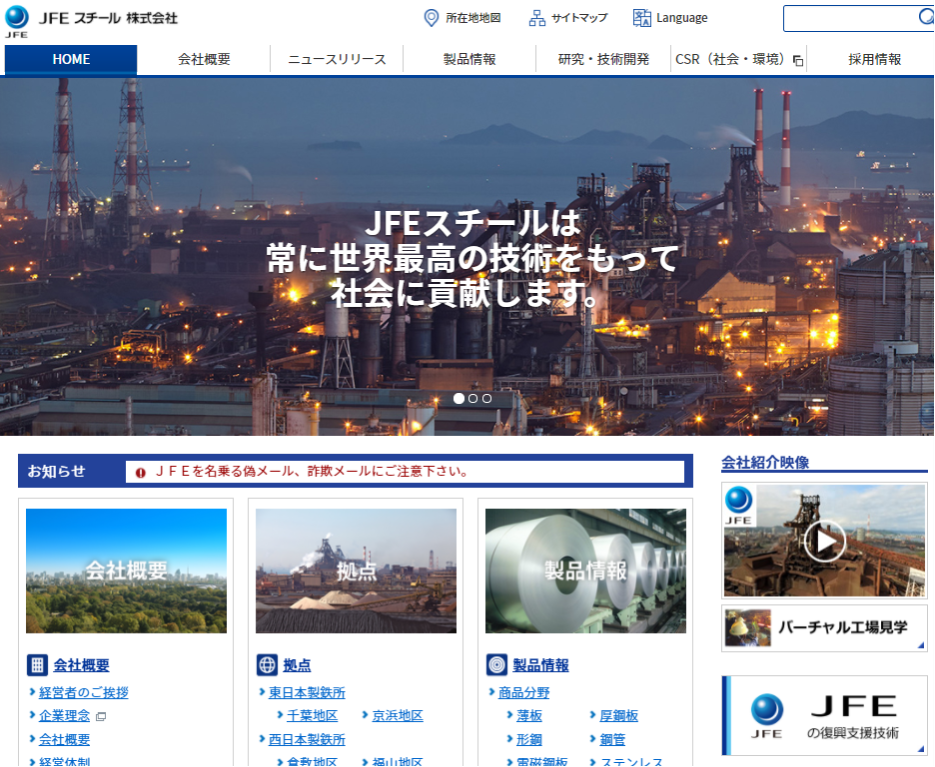Image resolution: width=935 pixels, height=767 pixels.
Task: Select the second carousel slide dot
Action: 473,398
